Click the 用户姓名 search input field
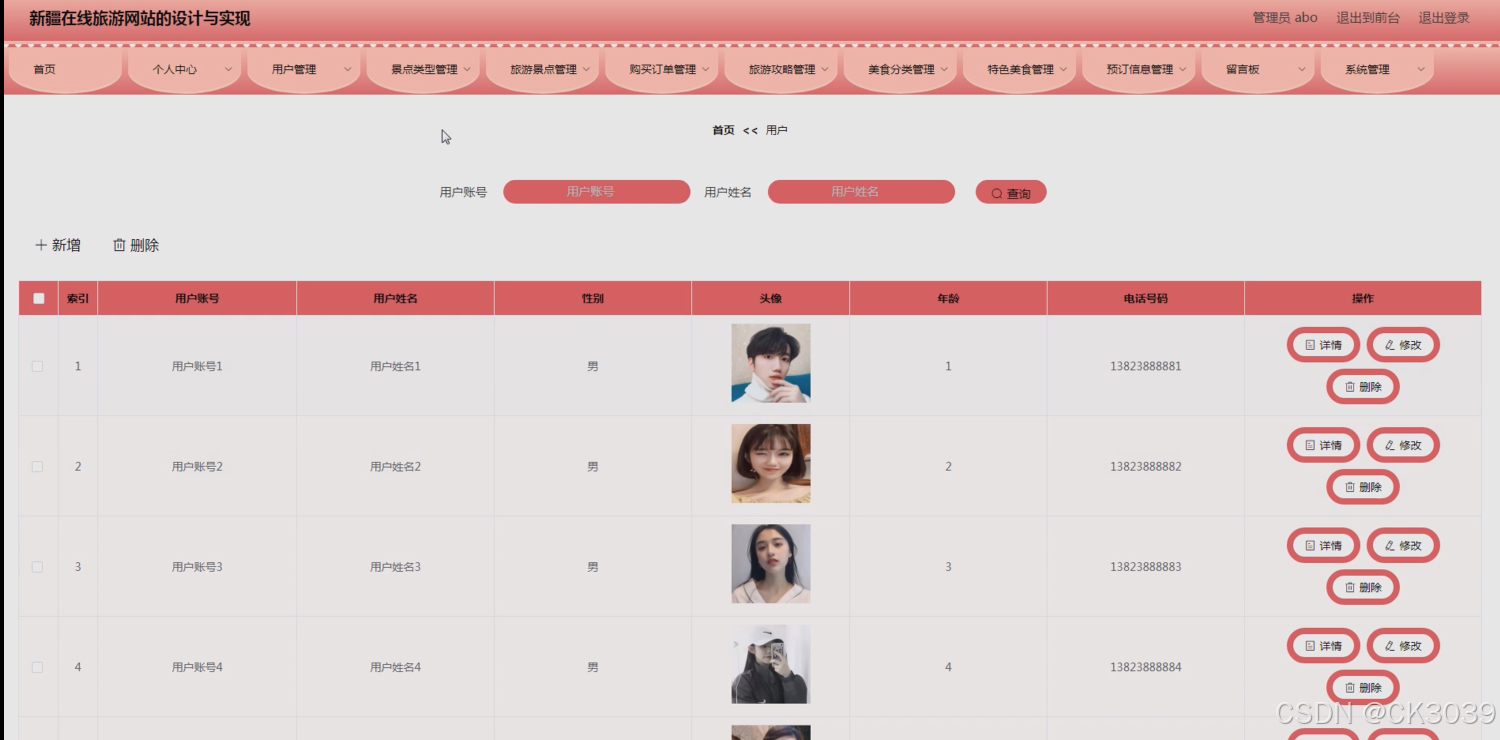The height and width of the screenshot is (740, 1500). (x=861, y=192)
